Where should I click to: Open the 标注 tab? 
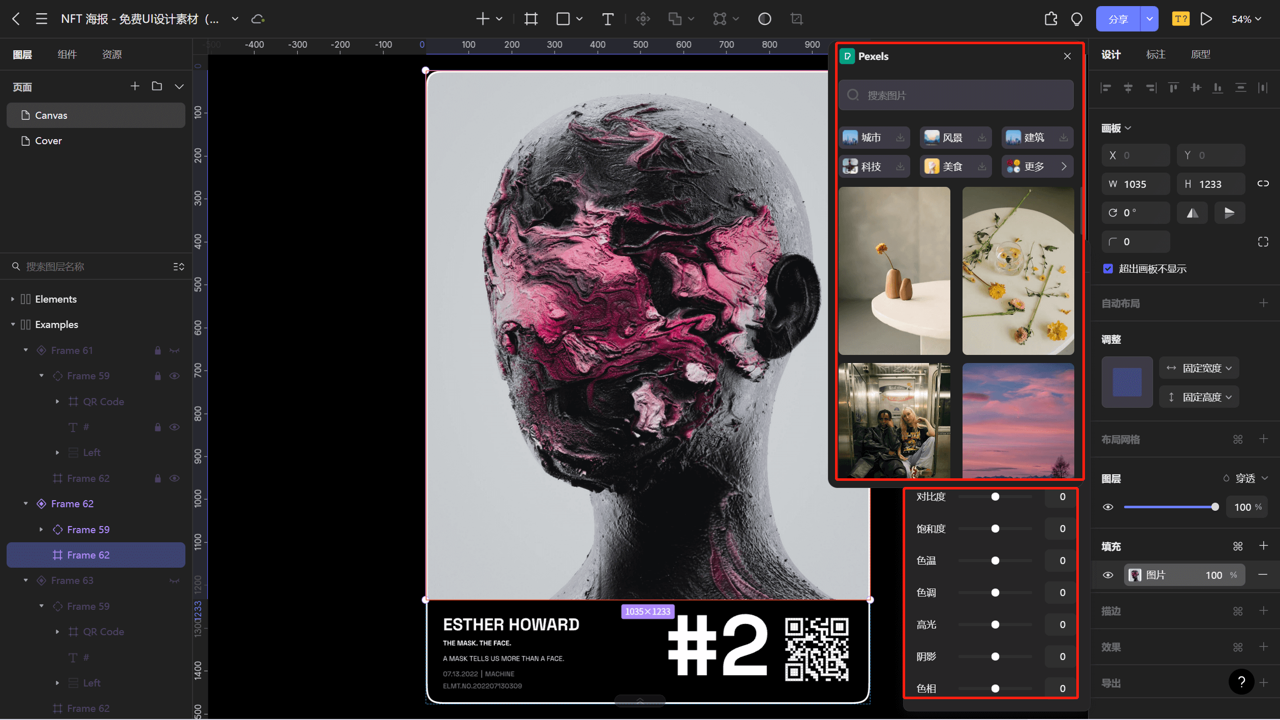tap(1156, 55)
